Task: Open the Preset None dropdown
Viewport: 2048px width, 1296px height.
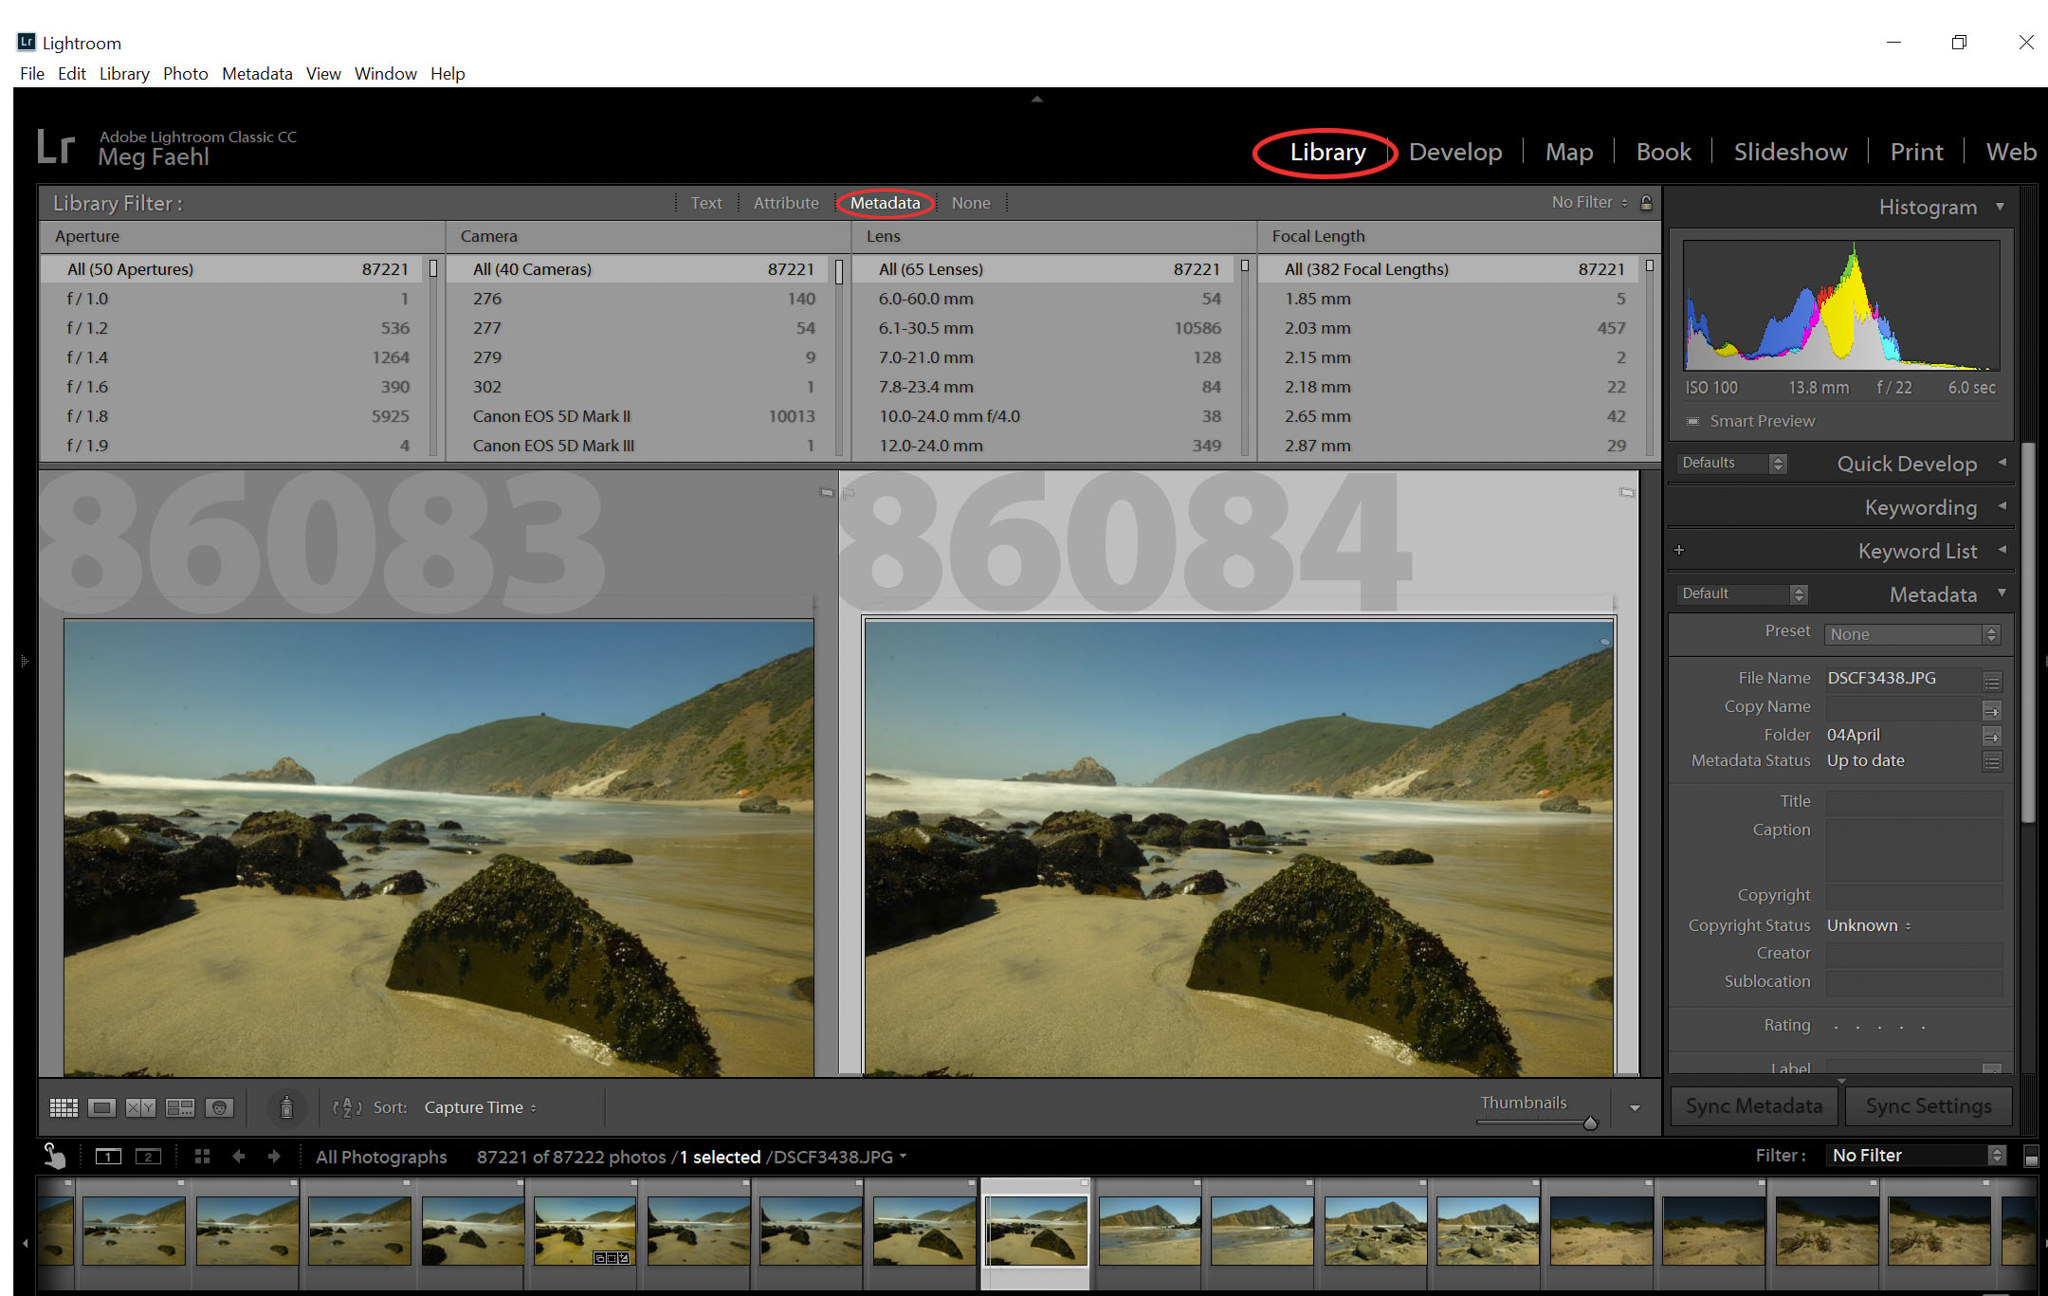Action: 1912,635
